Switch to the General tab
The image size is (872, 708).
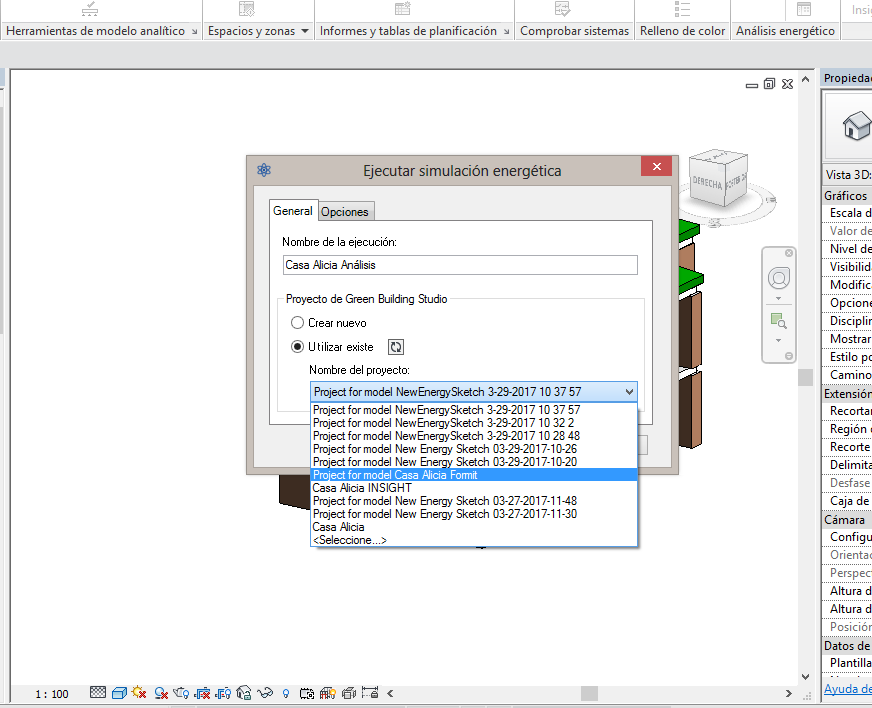click(x=293, y=211)
